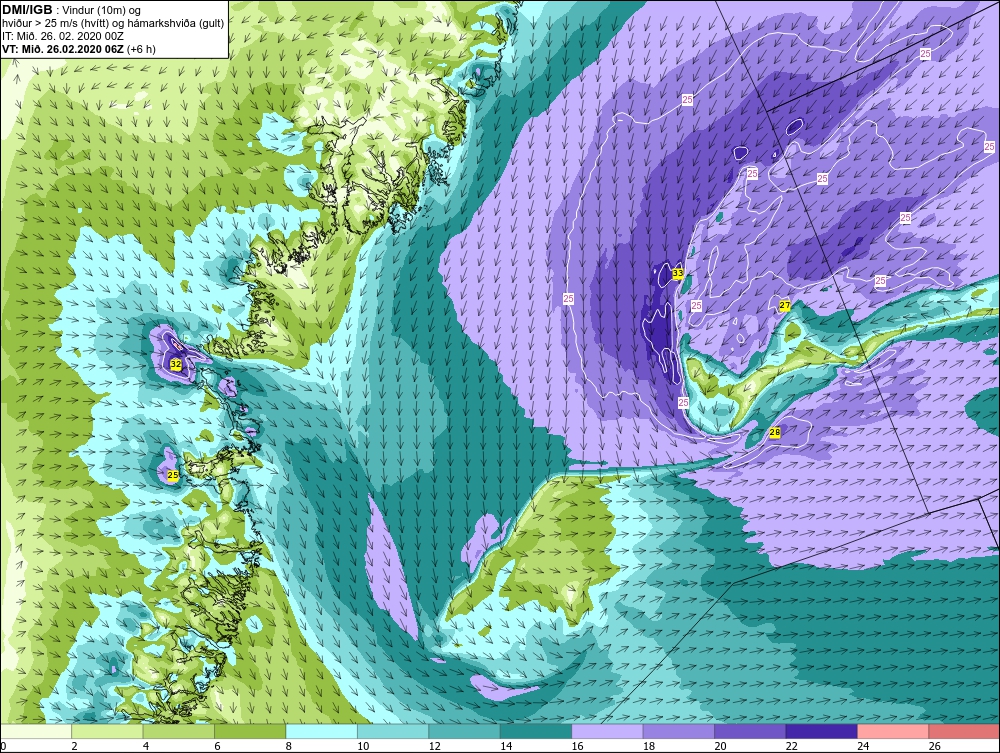Click the legend value "8"
This screenshot has height=753, width=1000.
pyautogui.click(x=289, y=746)
